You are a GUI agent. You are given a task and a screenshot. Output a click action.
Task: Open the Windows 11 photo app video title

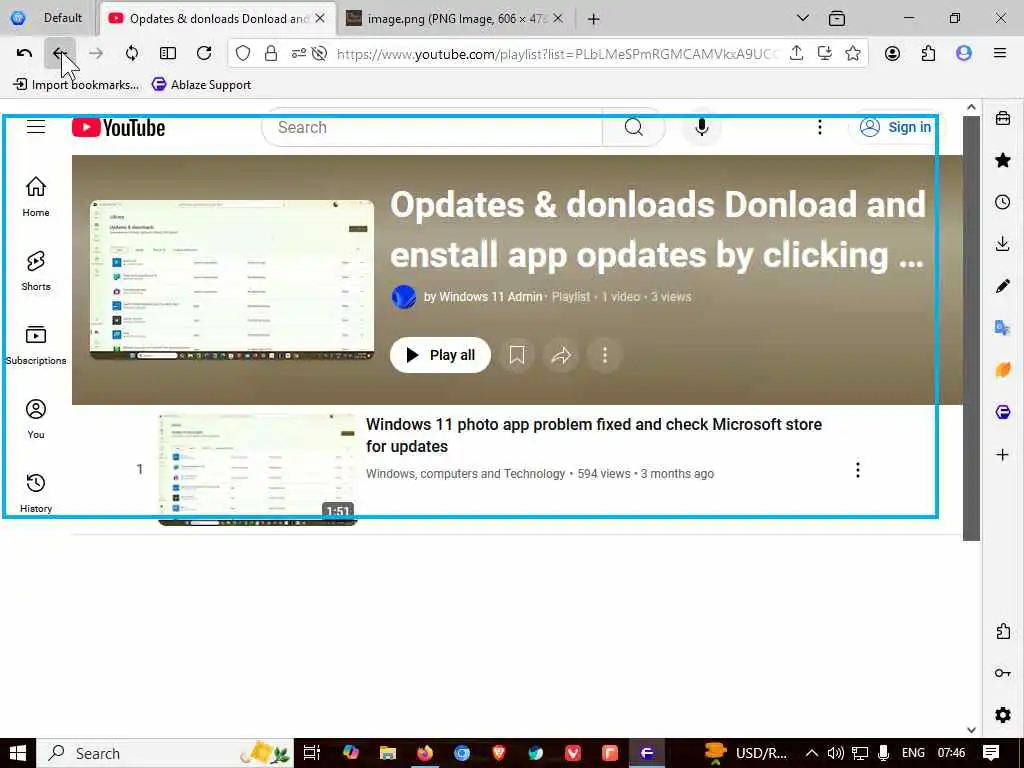pyautogui.click(x=594, y=435)
